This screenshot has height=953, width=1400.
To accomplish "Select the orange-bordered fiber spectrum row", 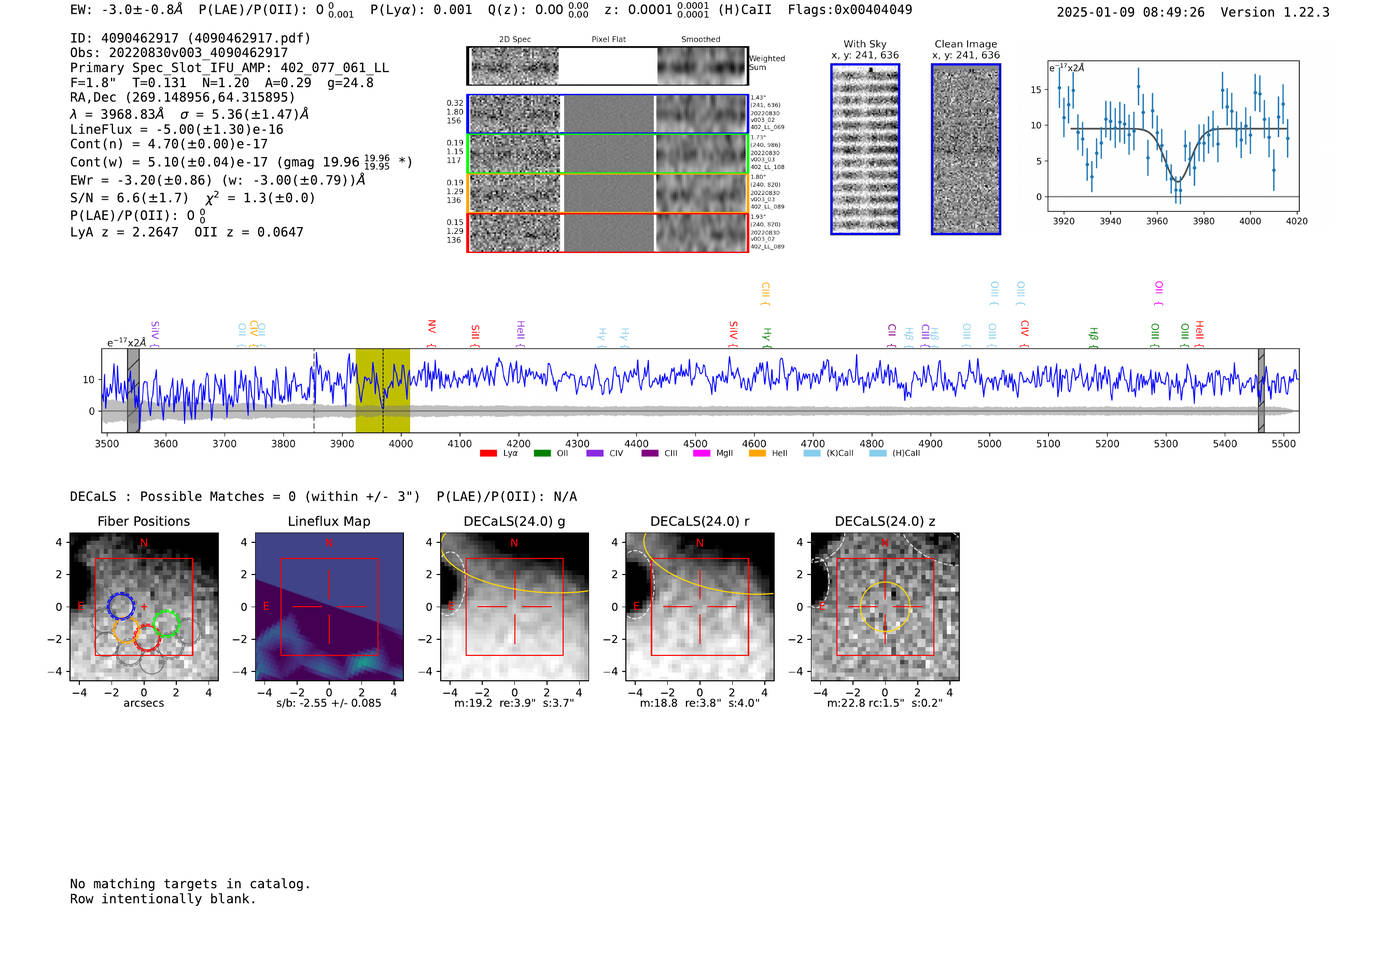I will click(x=608, y=193).
